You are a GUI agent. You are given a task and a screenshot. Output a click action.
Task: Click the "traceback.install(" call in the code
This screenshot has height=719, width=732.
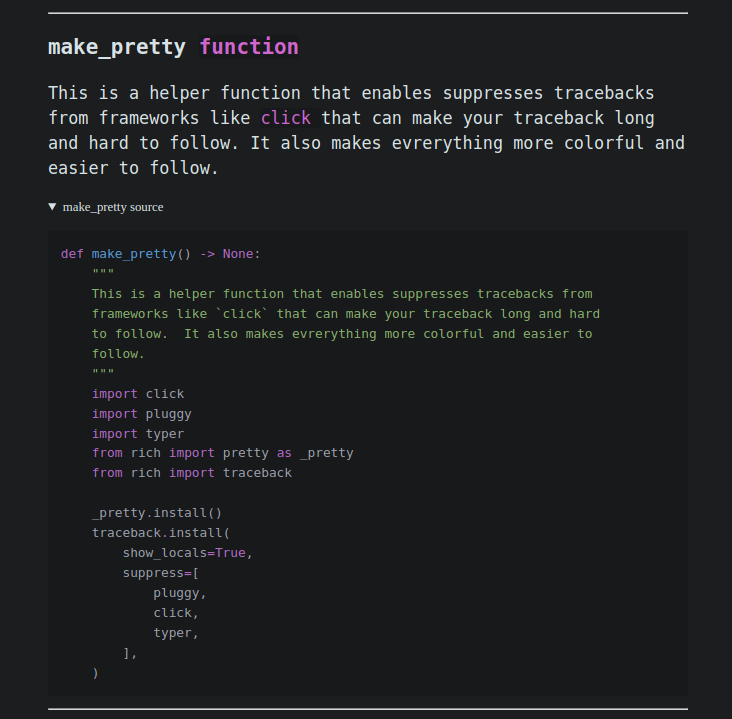click(161, 533)
